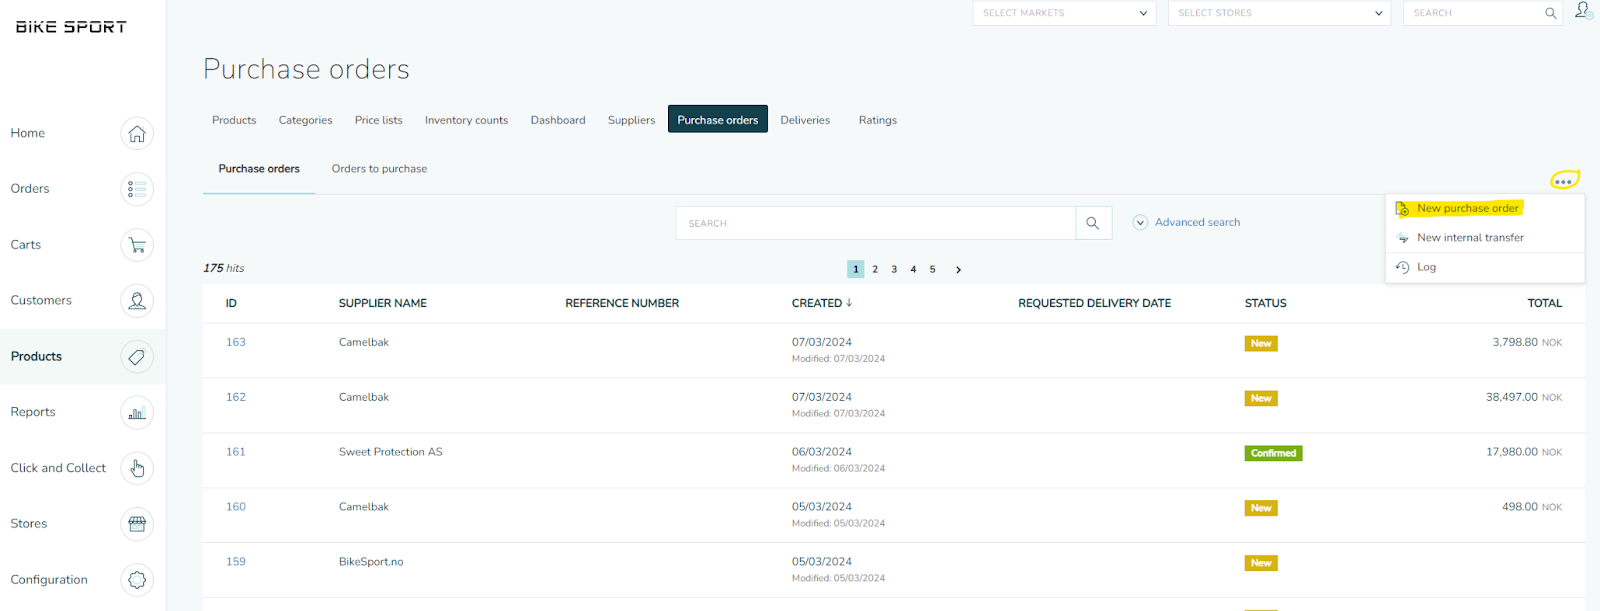The image size is (1600, 611).
Task: Click the Status column header
Action: pyautogui.click(x=1266, y=303)
